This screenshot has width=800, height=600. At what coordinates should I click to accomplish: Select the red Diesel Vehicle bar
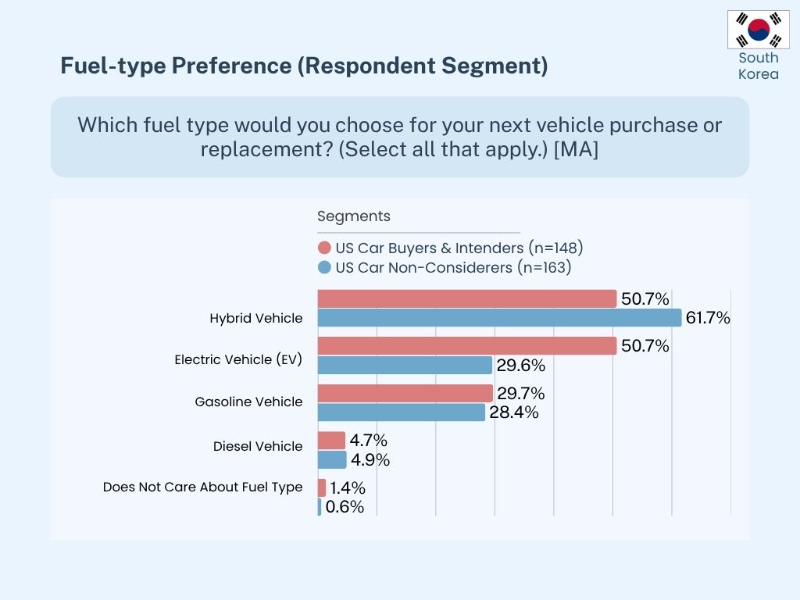(331, 440)
